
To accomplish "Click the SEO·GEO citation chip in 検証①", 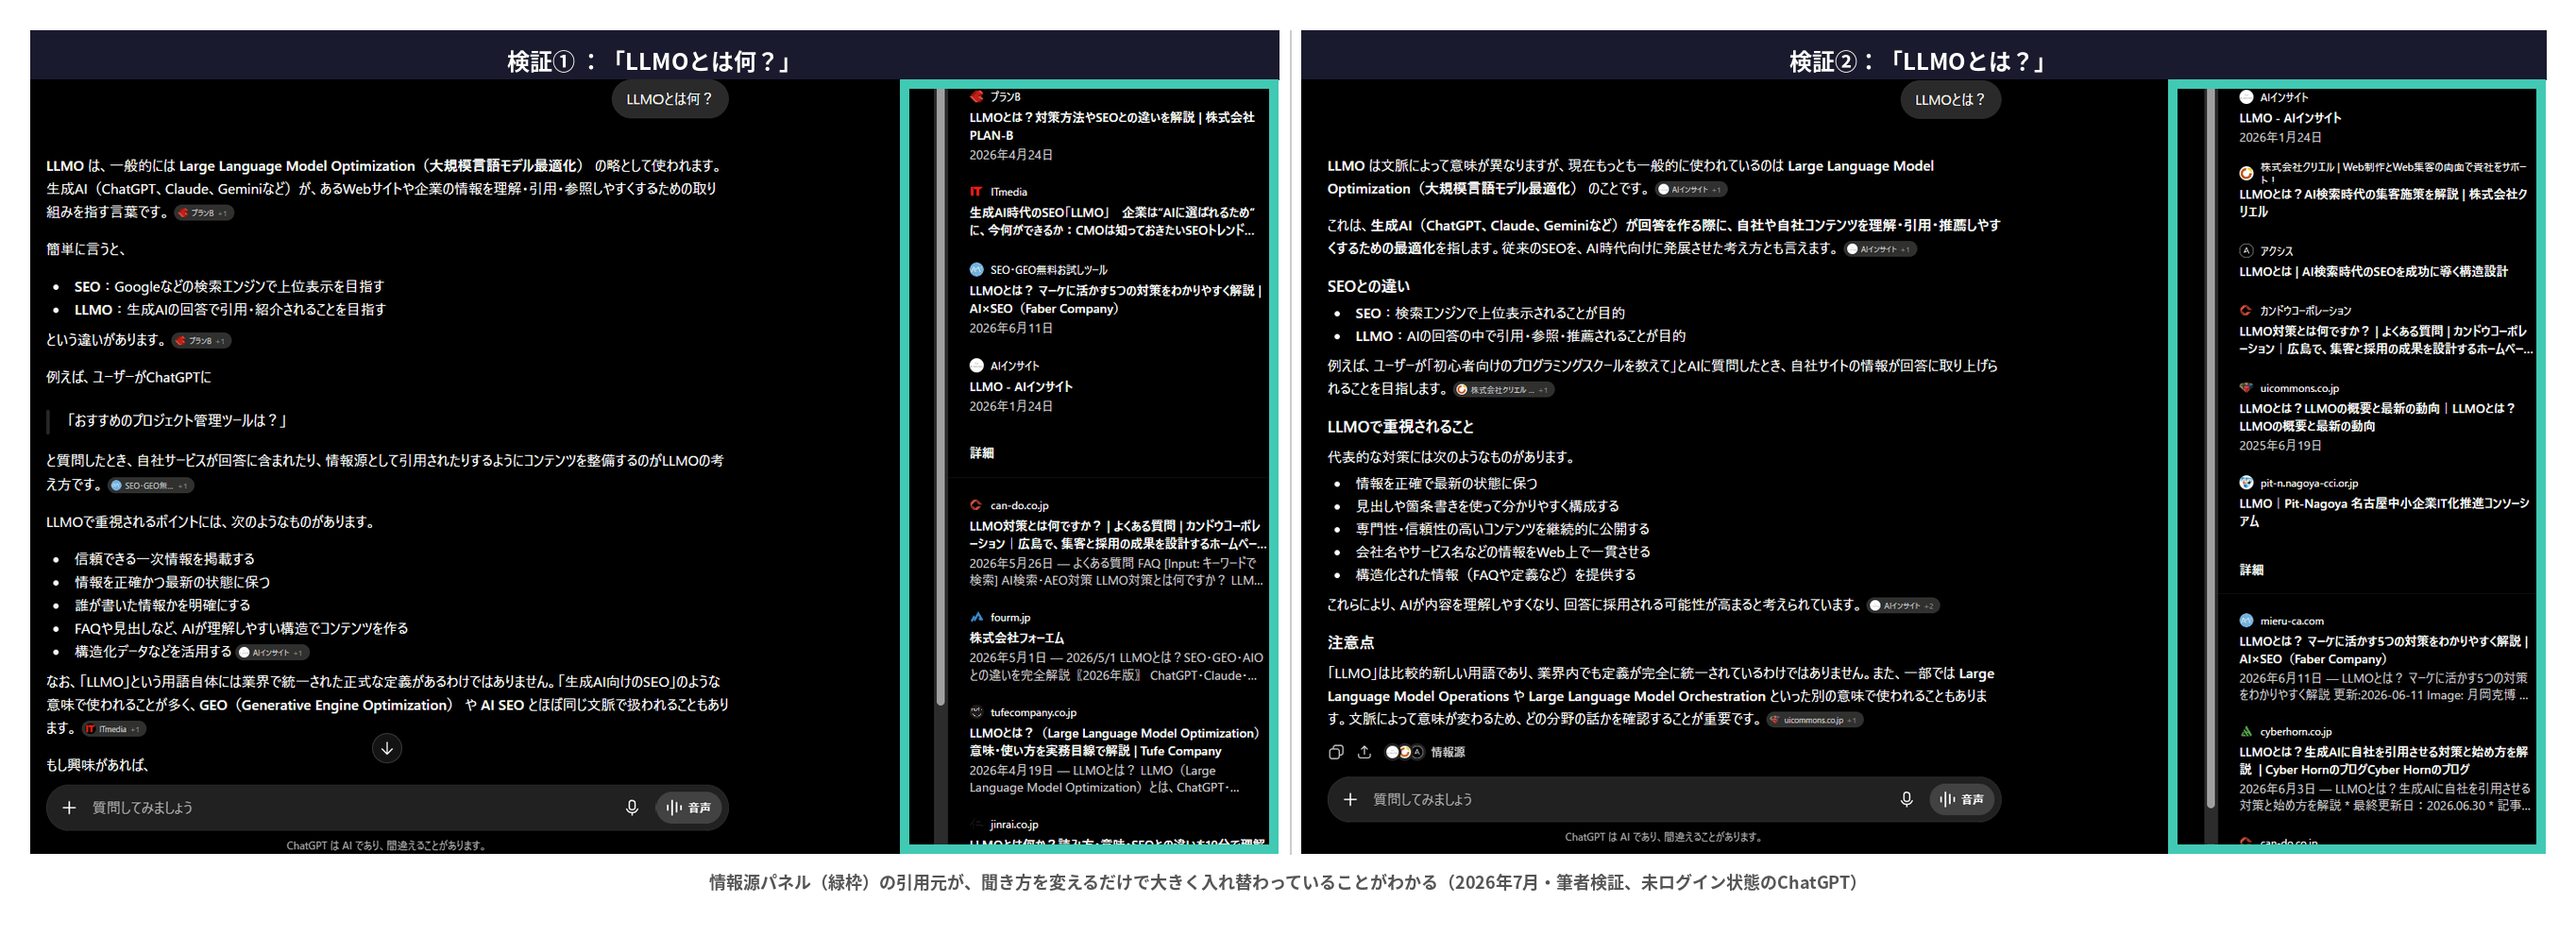I will 151,486.
